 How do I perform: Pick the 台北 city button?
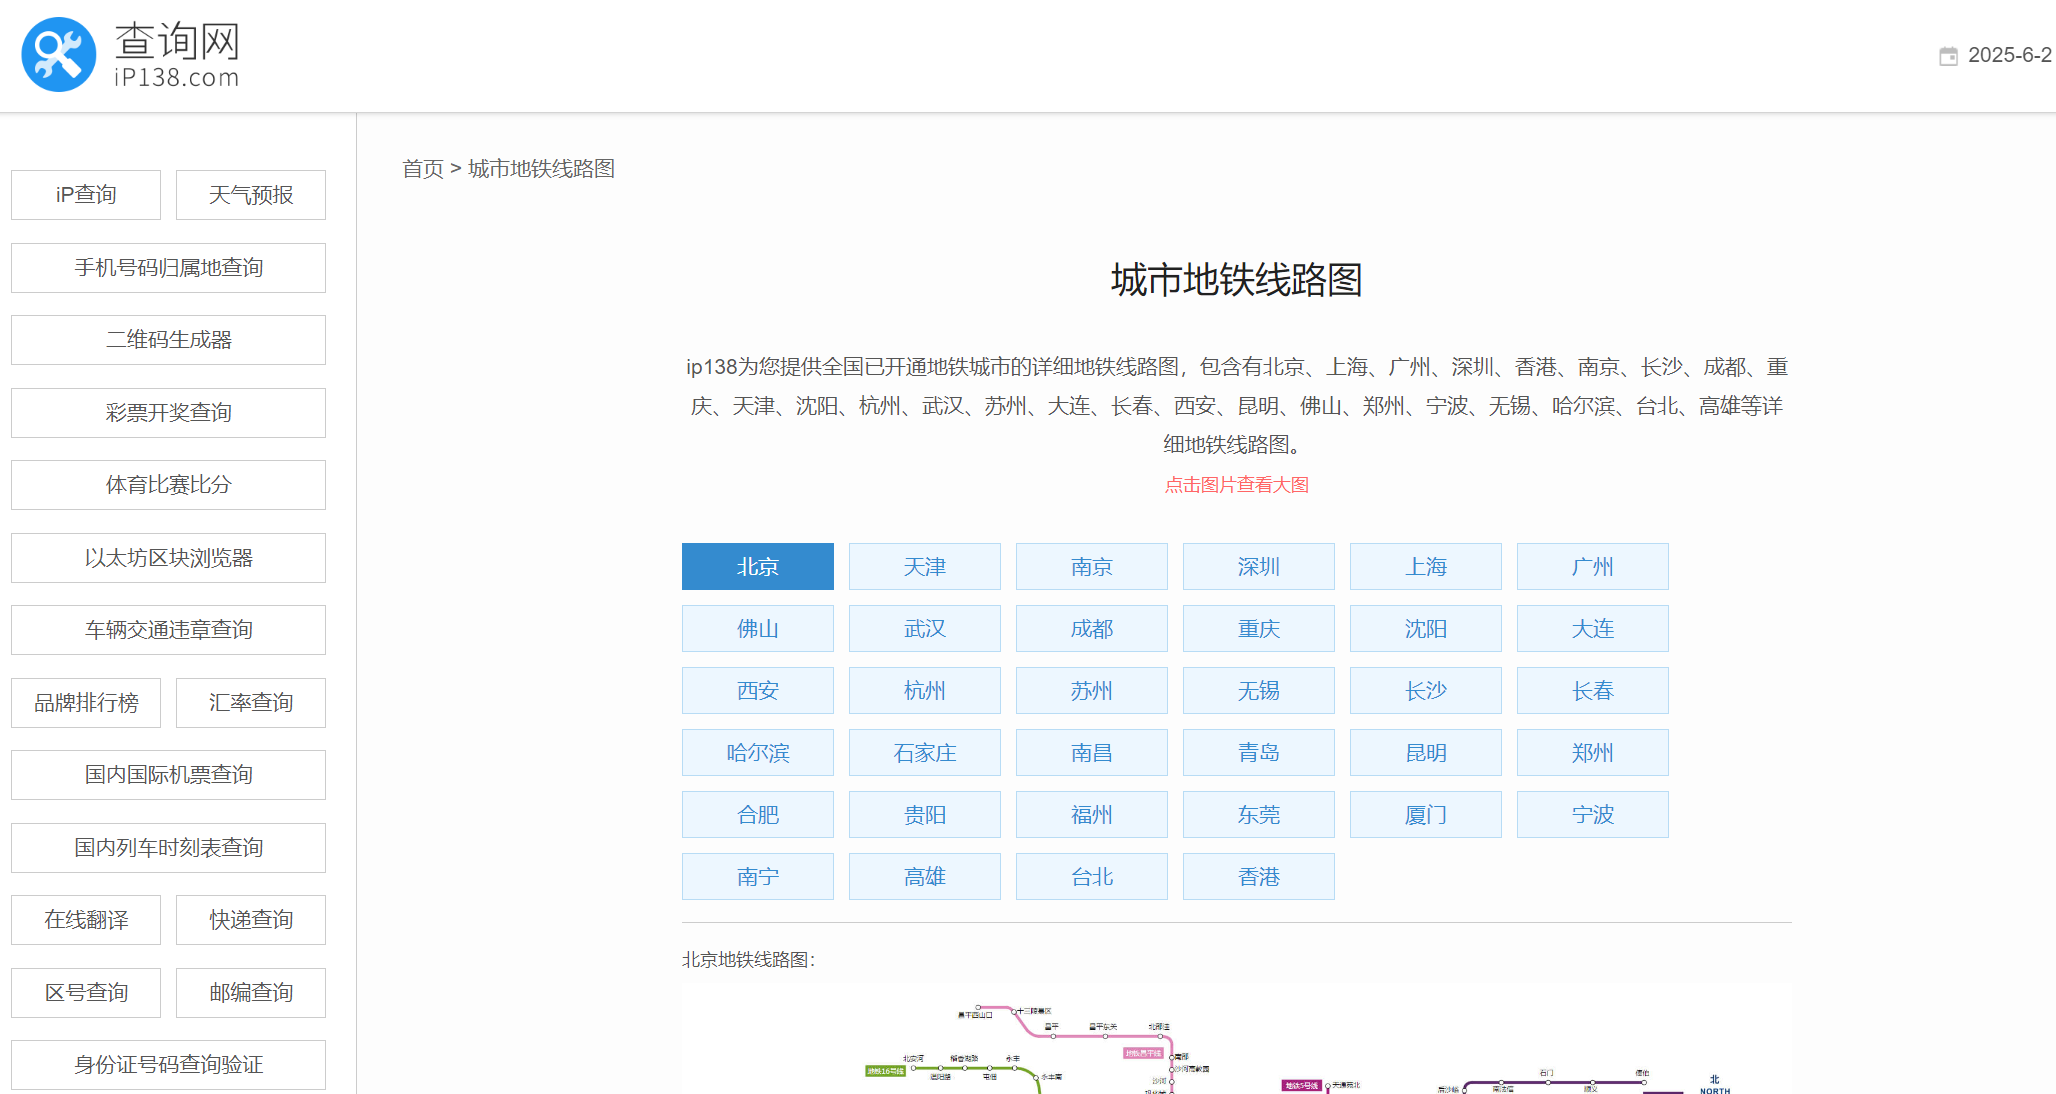(1091, 877)
